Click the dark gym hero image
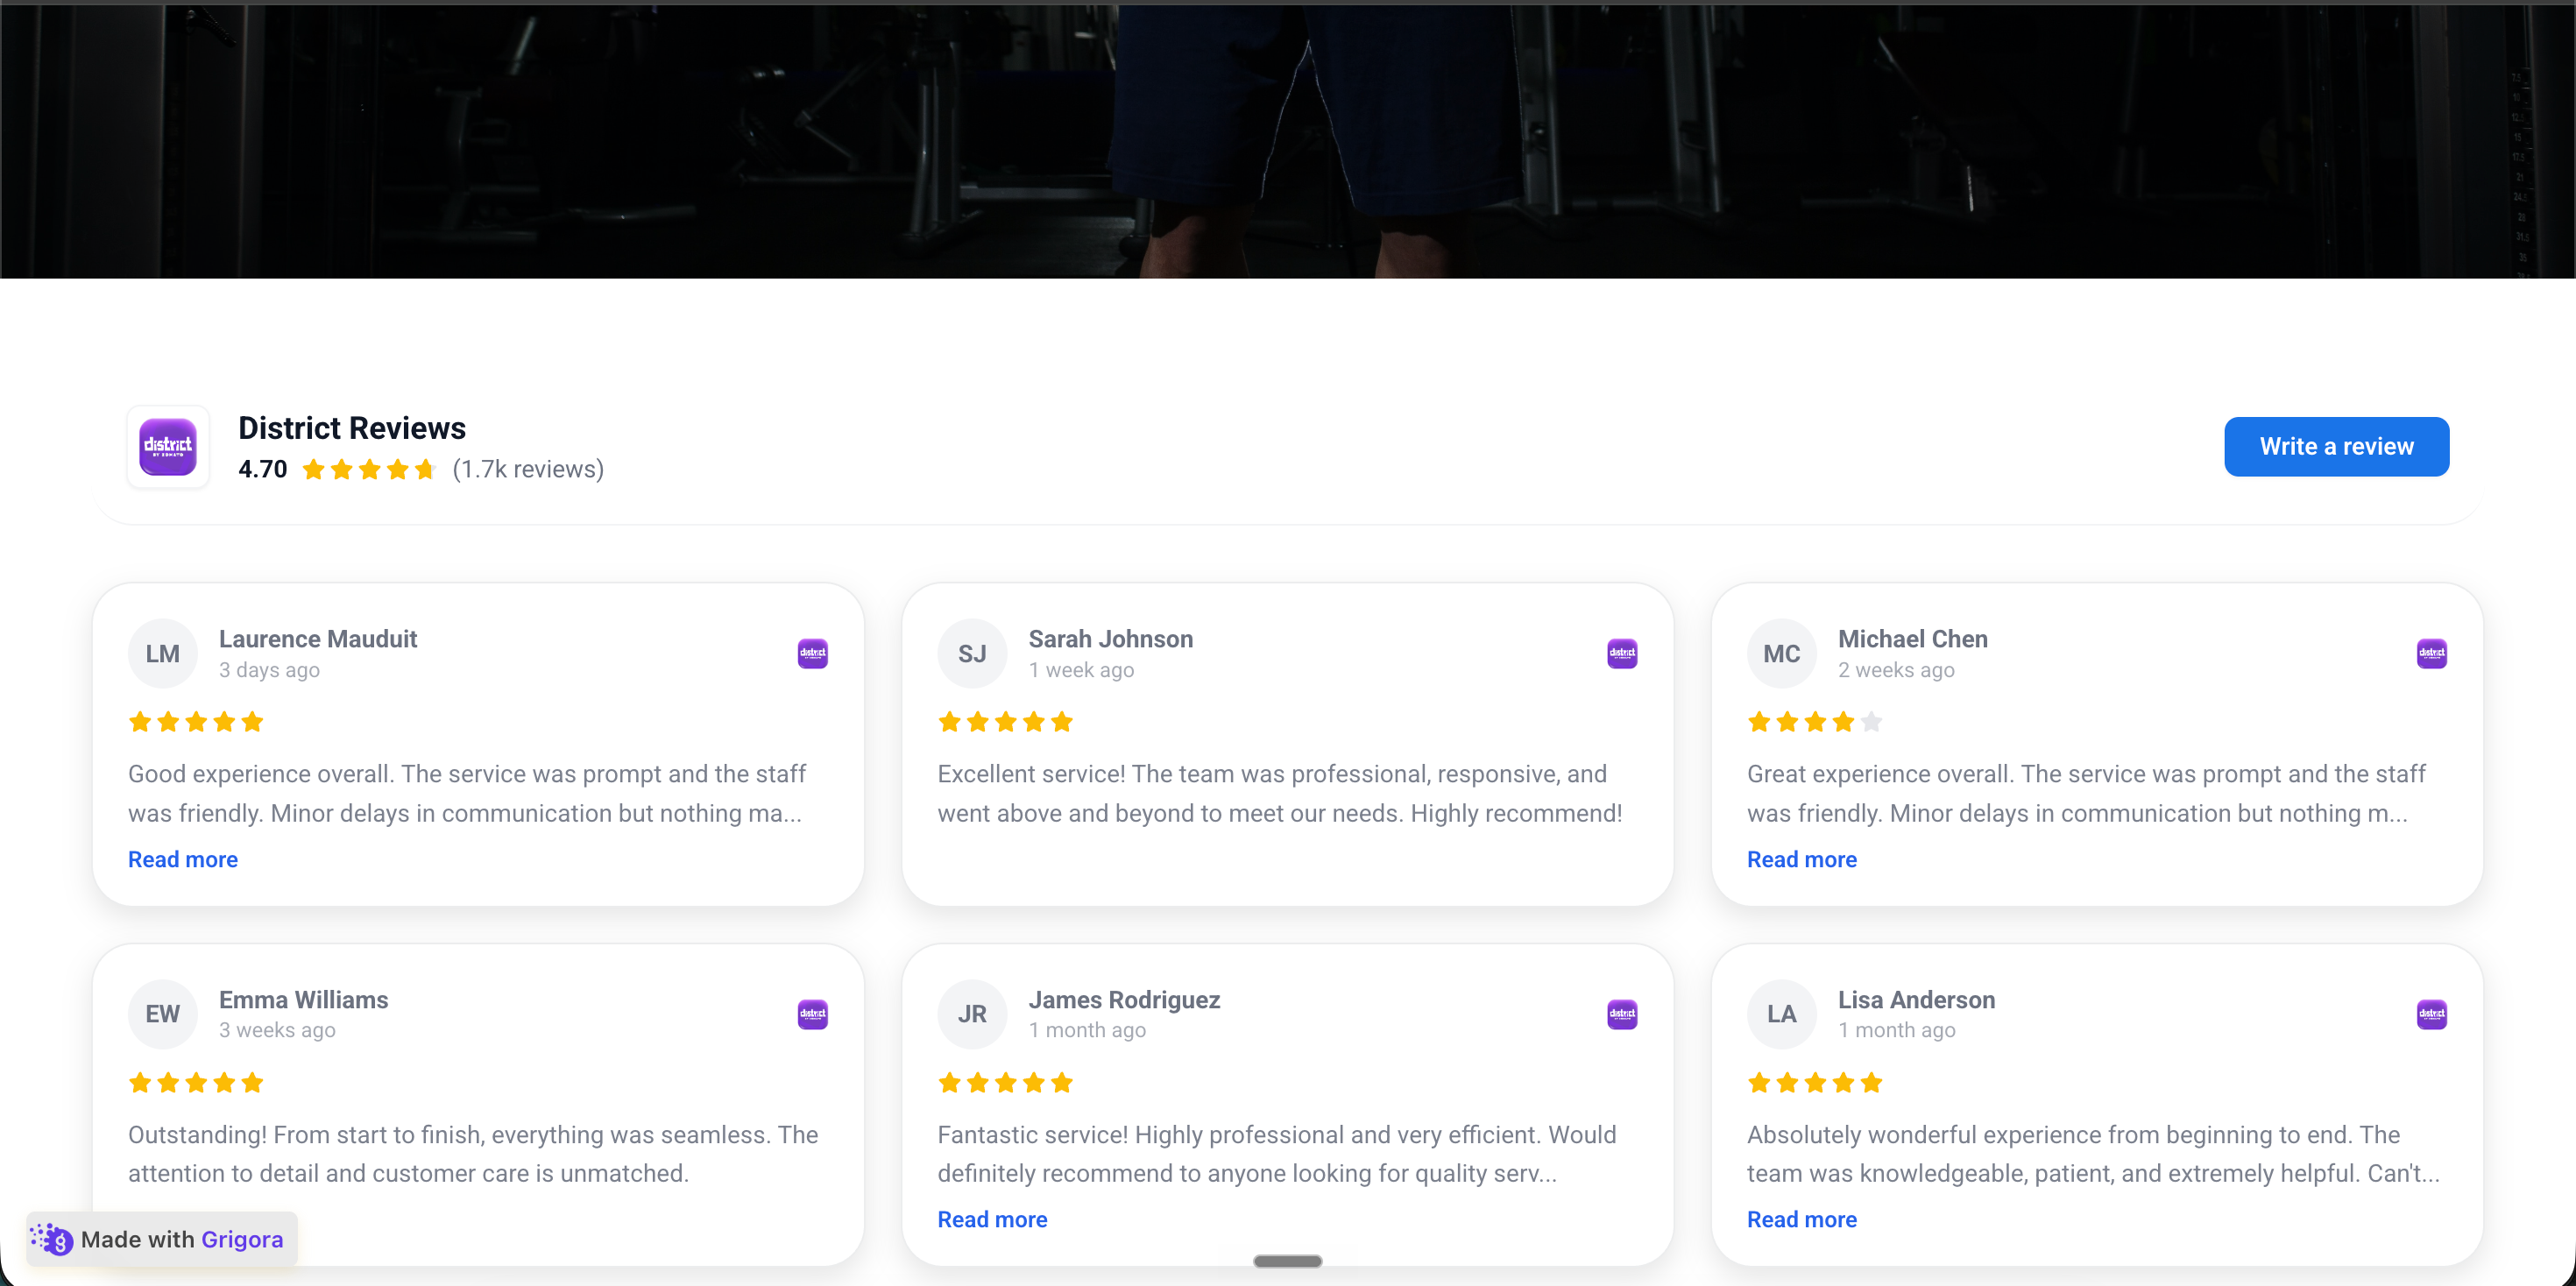This screenshot has height=1286, width=2576. click(x=1288, y=139)
